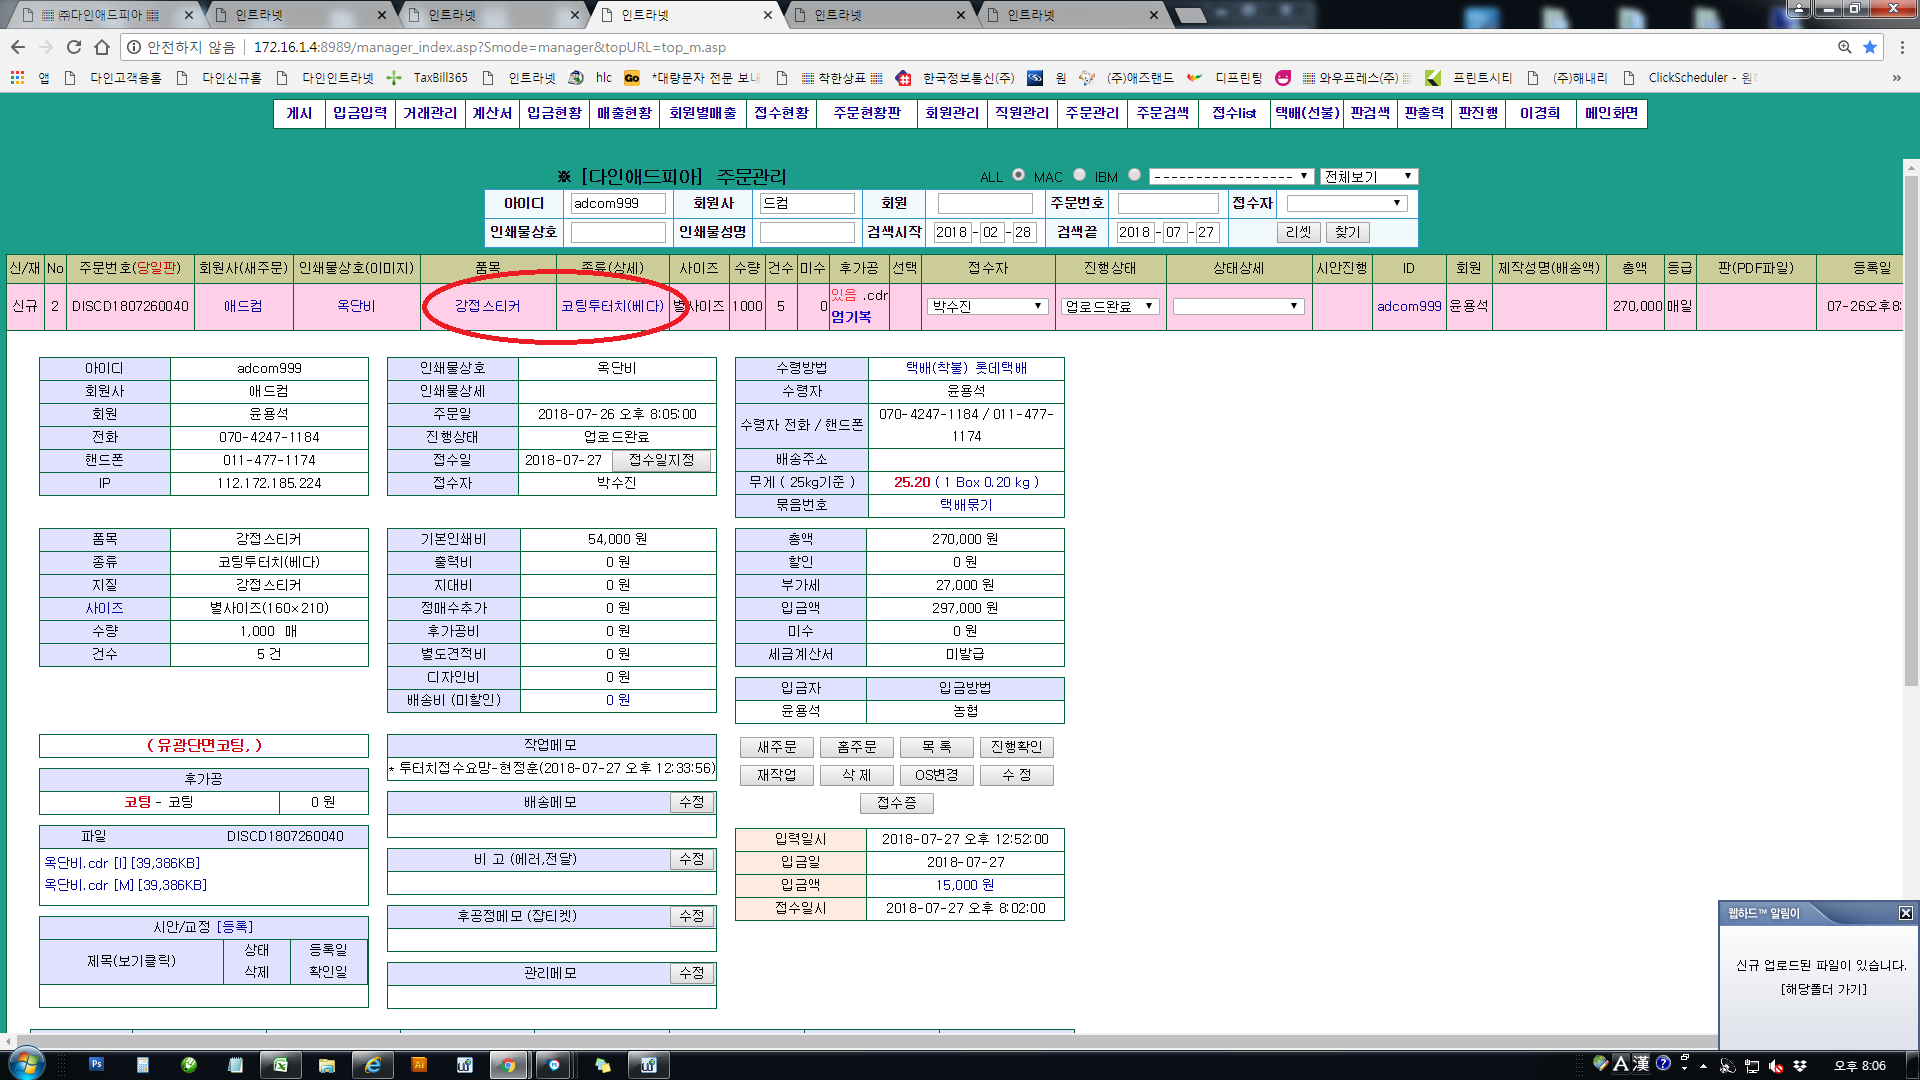Image resolution: width=1920 pixels, height=1080 pixels.
Task: Select the MAC radio button
Action: [1079, 175]
